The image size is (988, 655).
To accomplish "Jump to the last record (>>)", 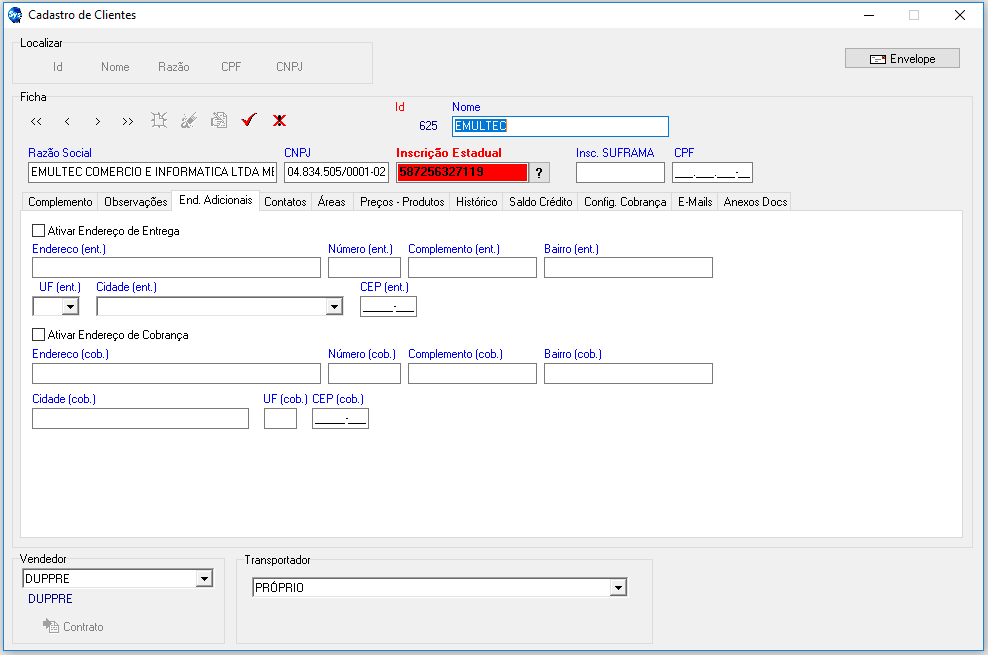I will (x=128, y=121).
